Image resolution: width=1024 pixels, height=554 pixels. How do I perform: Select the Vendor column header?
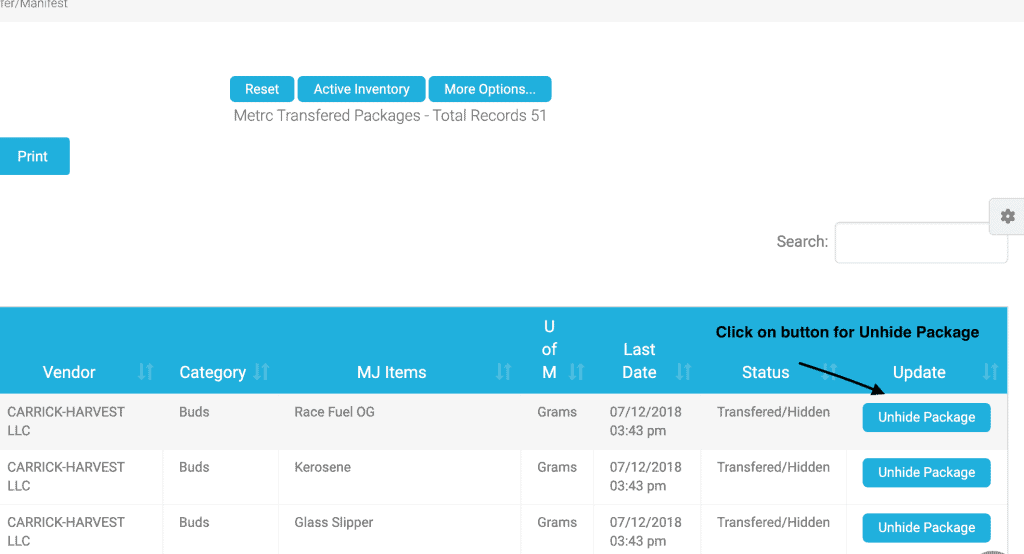69,372
